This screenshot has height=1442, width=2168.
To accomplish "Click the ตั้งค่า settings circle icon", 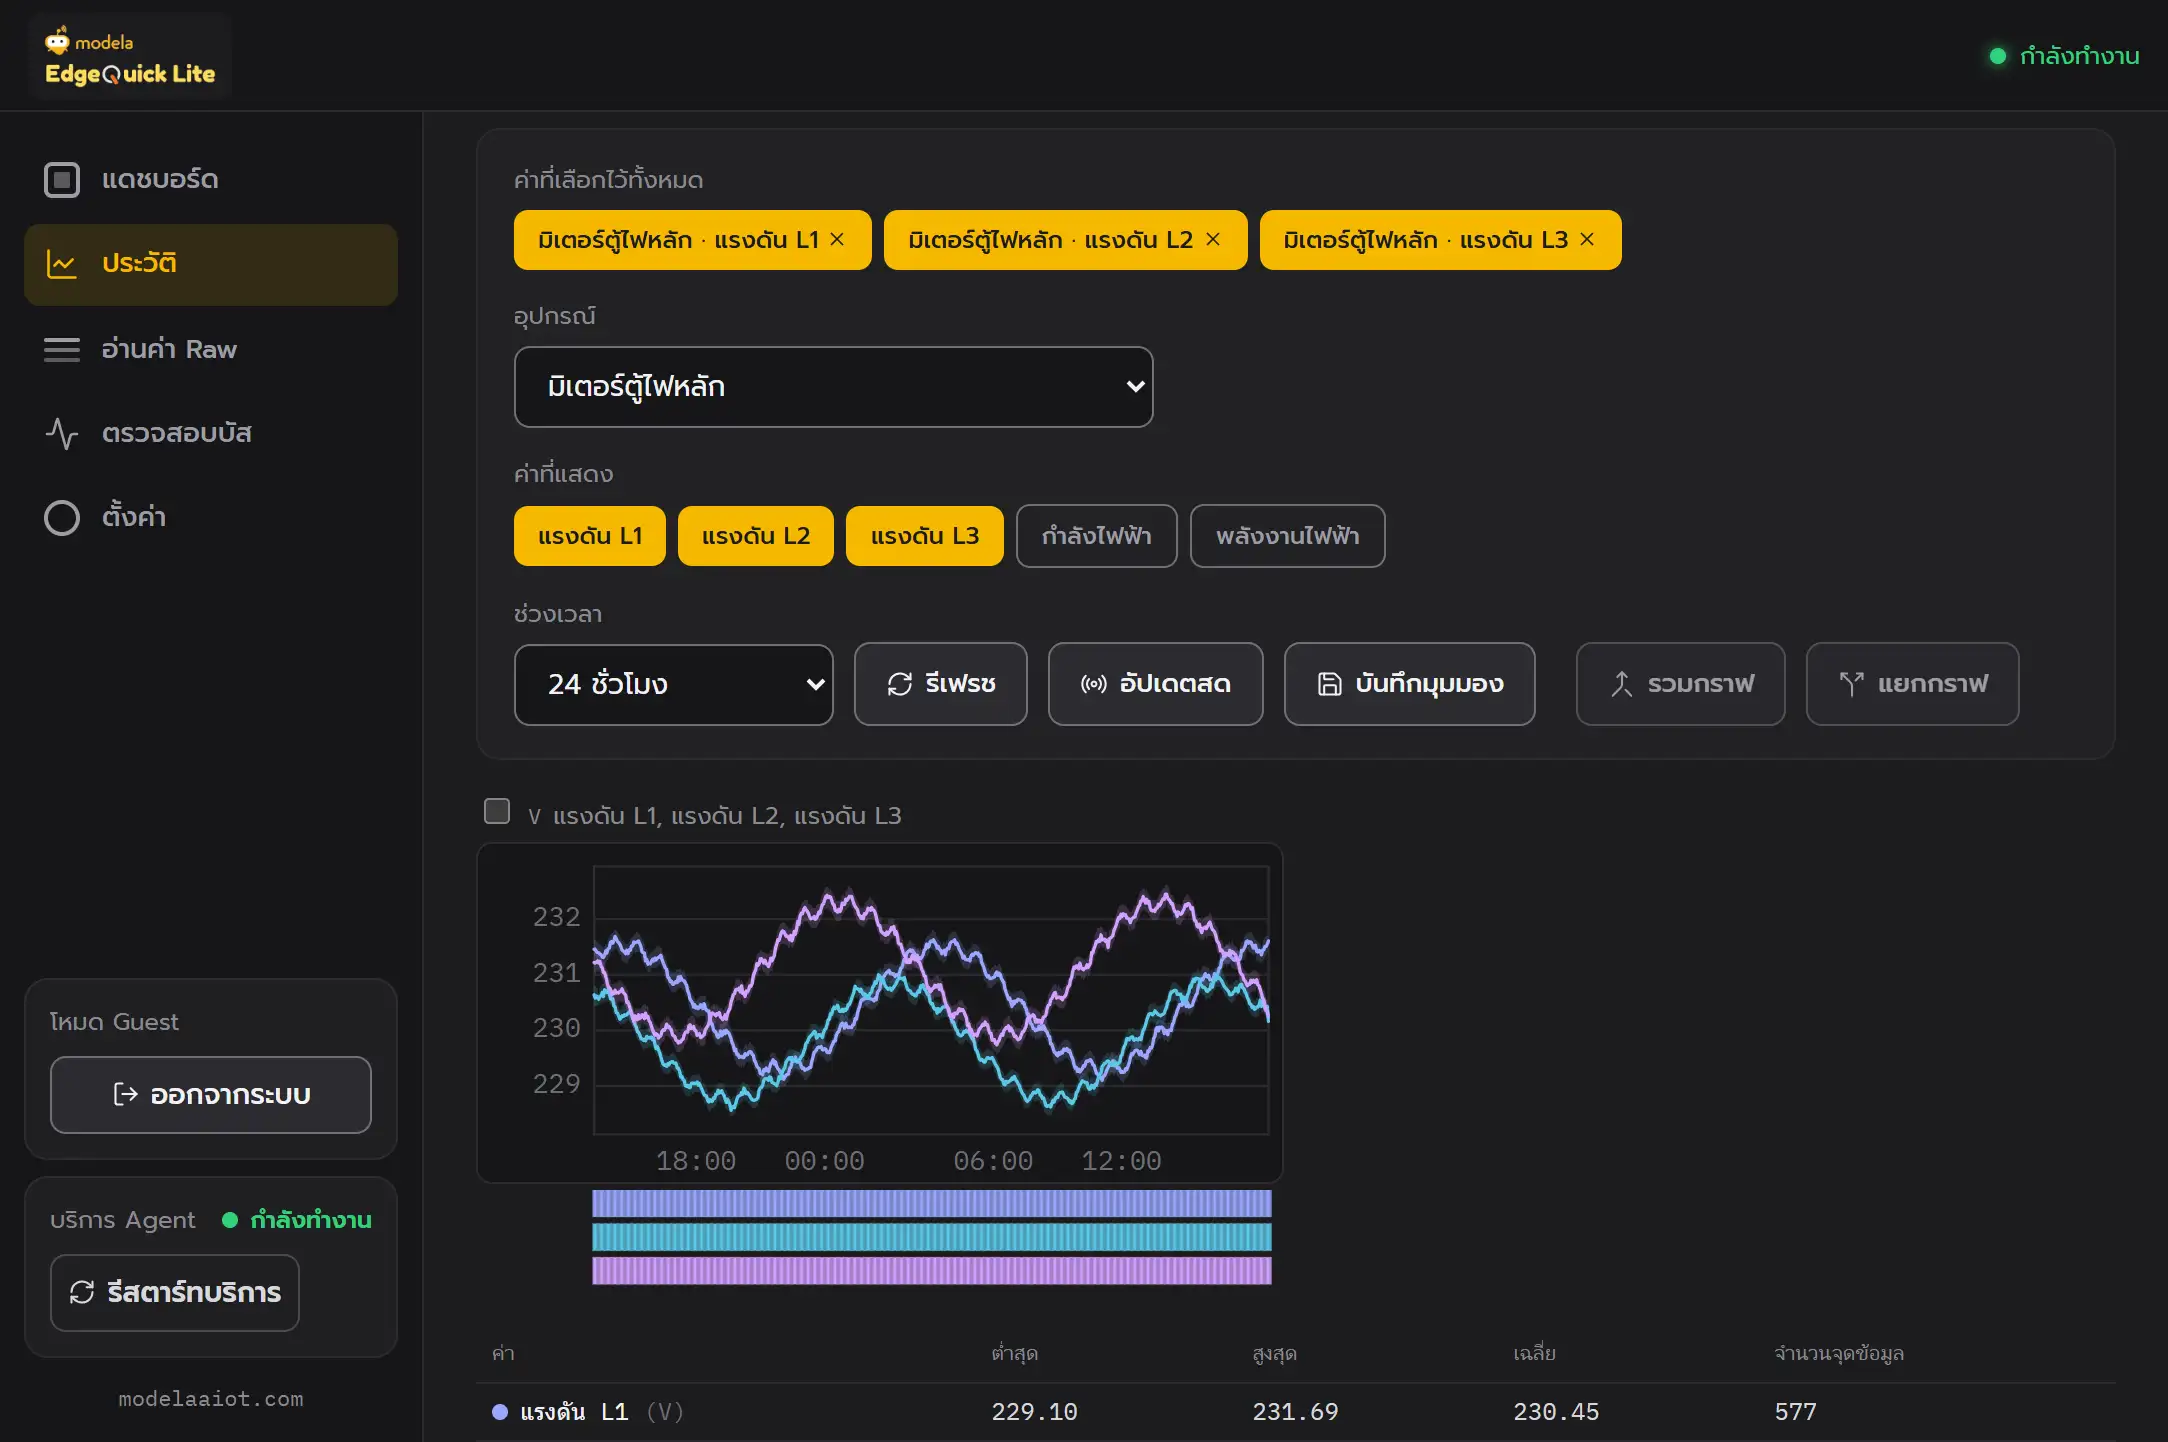I will pos(62,517).
